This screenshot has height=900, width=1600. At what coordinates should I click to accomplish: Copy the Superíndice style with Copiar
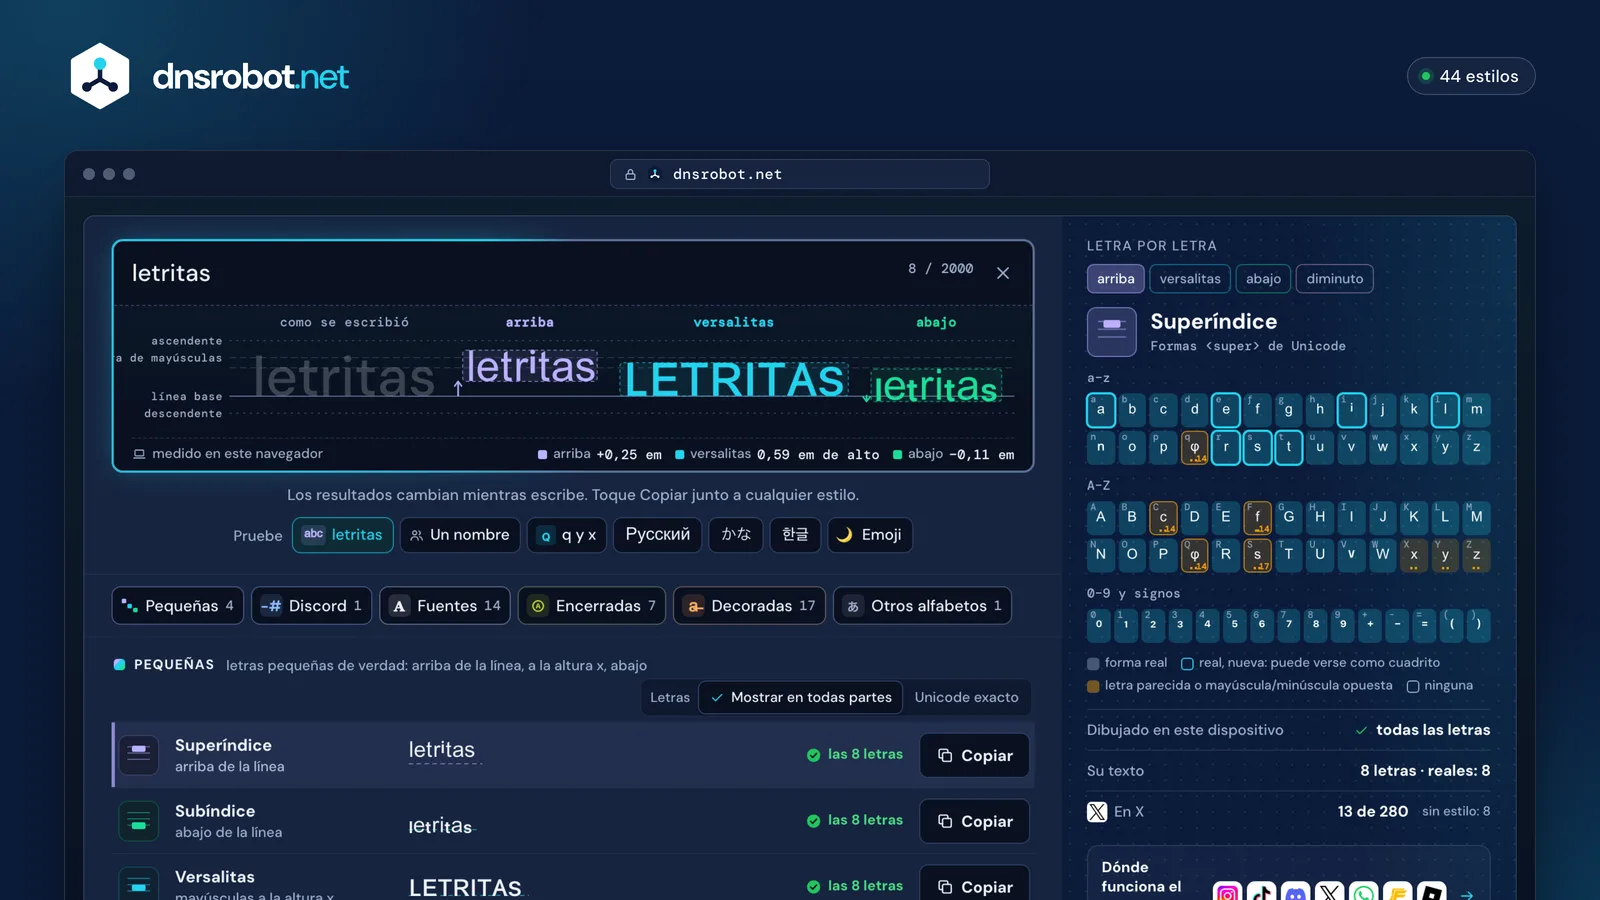point(975,755)
